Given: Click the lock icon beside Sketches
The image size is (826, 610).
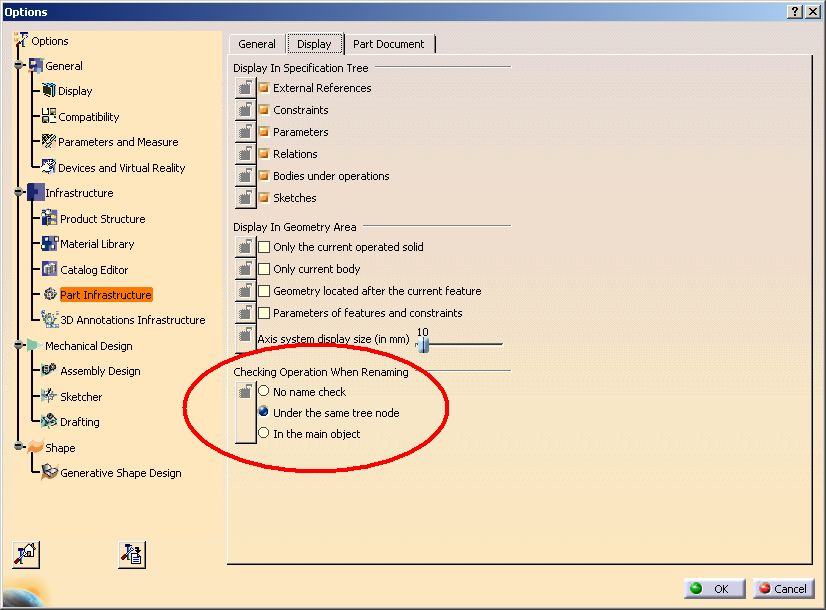Looking at the screenshot, I should [x=245, y=198].
